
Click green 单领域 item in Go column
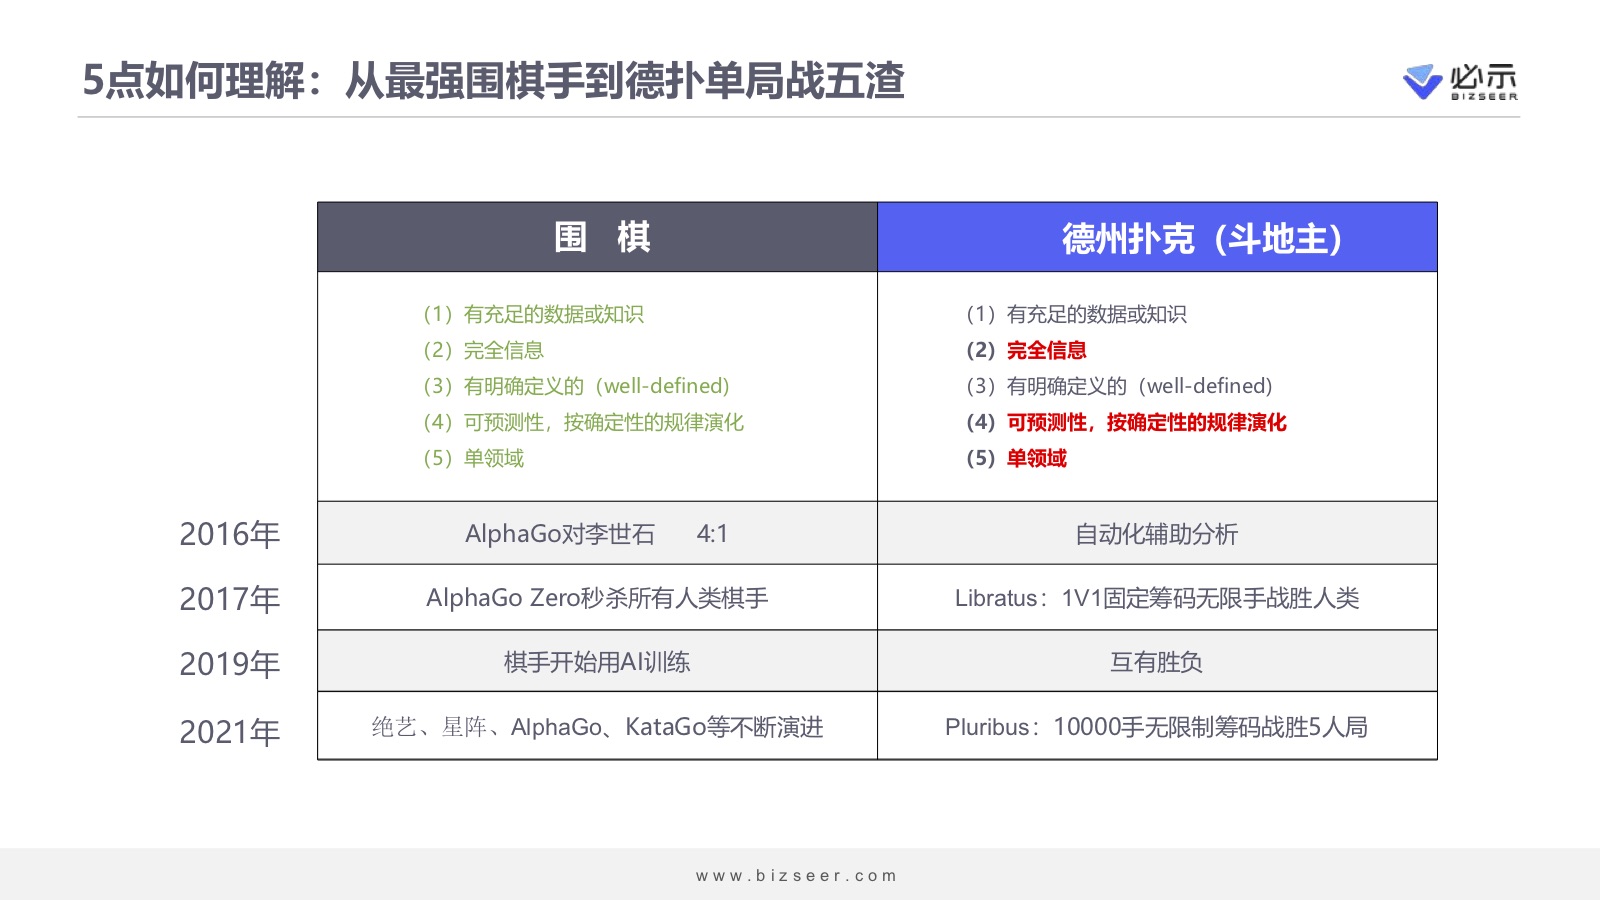coord(493,459)
